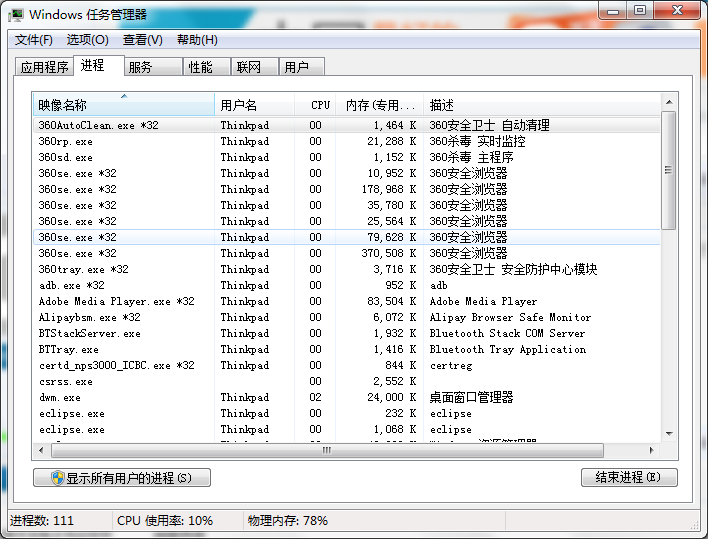Switch to the 应用程序 tab

pyautogui.click(x=44, y=67)
